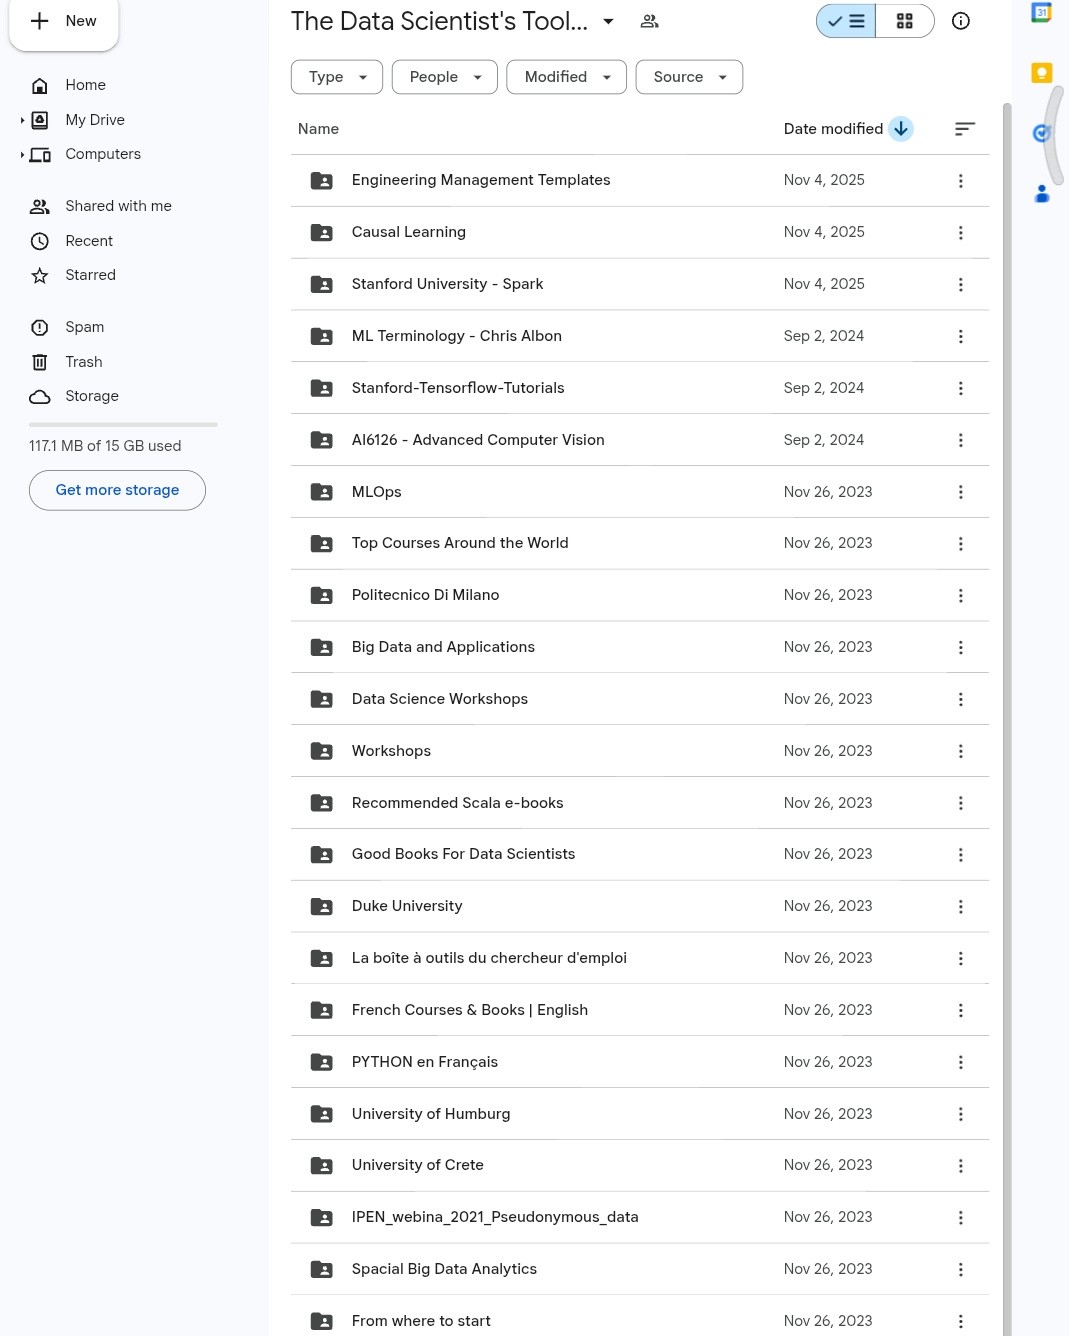Click folder icon of Big Data and Applications
The image size is (1069, 1336).
(x=322, y=647)
